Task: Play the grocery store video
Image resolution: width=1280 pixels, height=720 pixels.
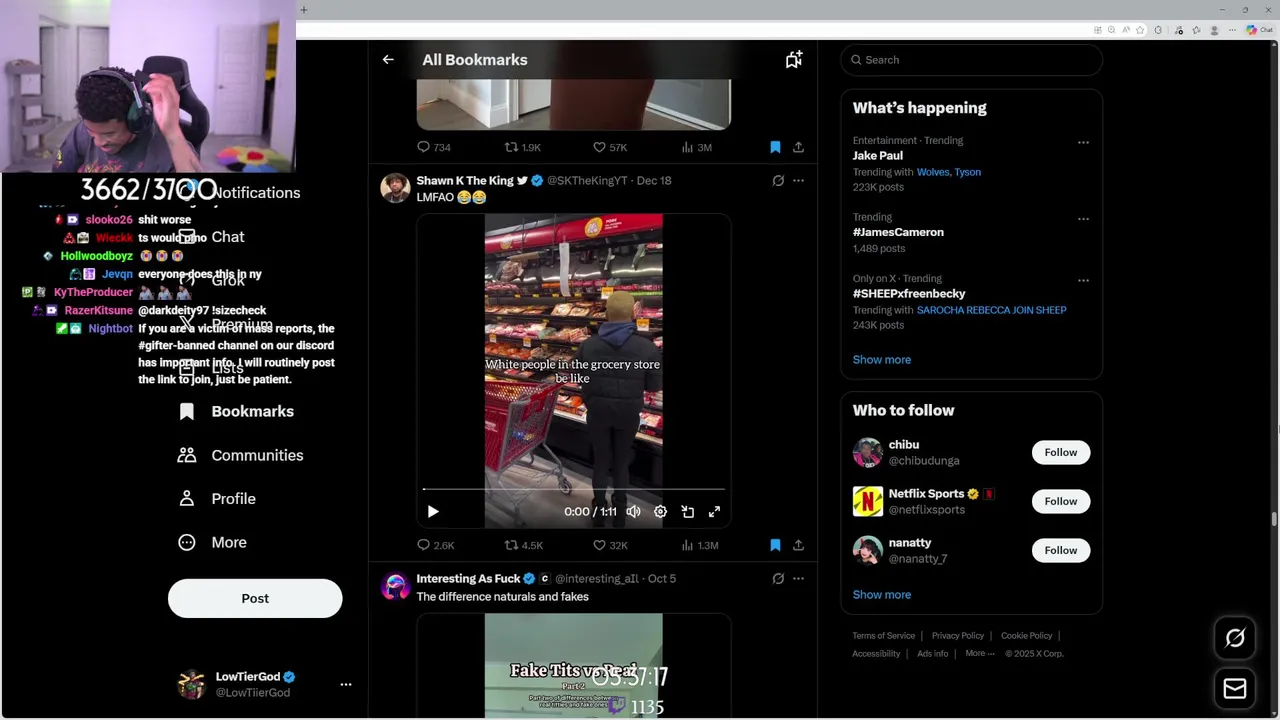Action: coord(433,511)
